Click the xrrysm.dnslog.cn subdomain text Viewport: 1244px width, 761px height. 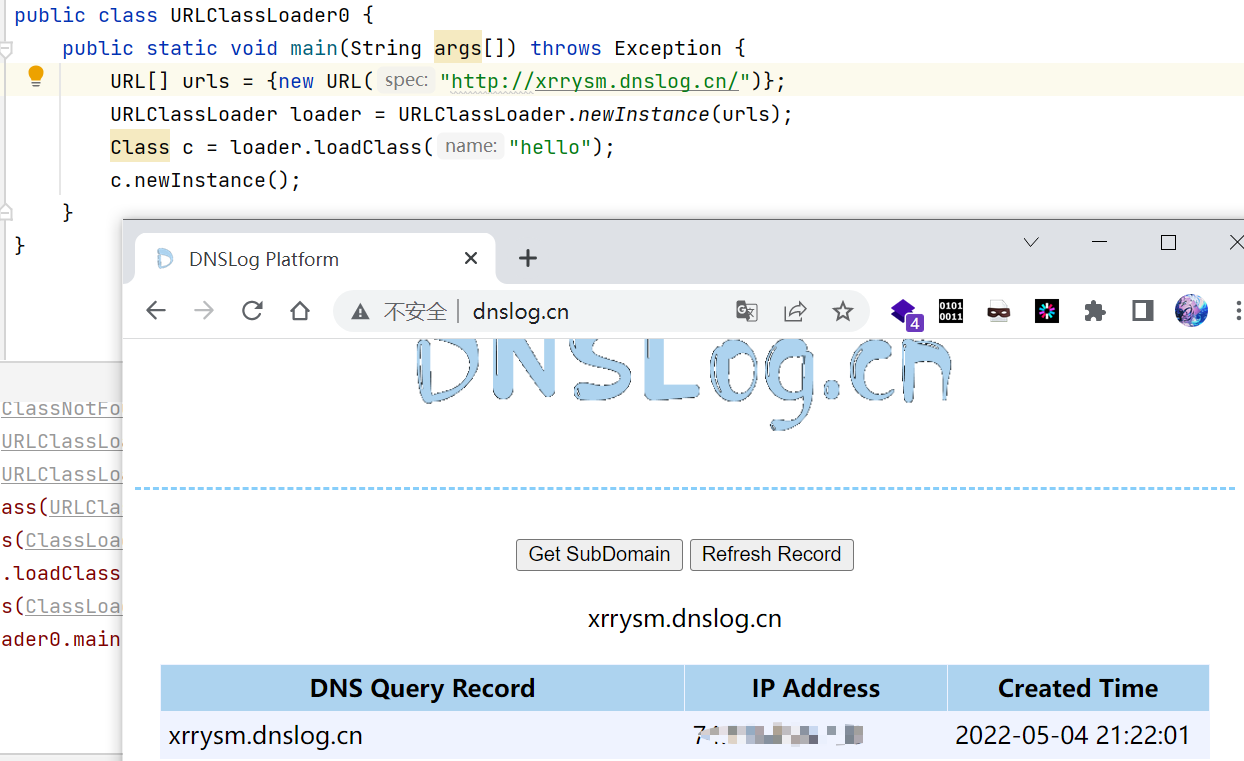click(685, 619)
